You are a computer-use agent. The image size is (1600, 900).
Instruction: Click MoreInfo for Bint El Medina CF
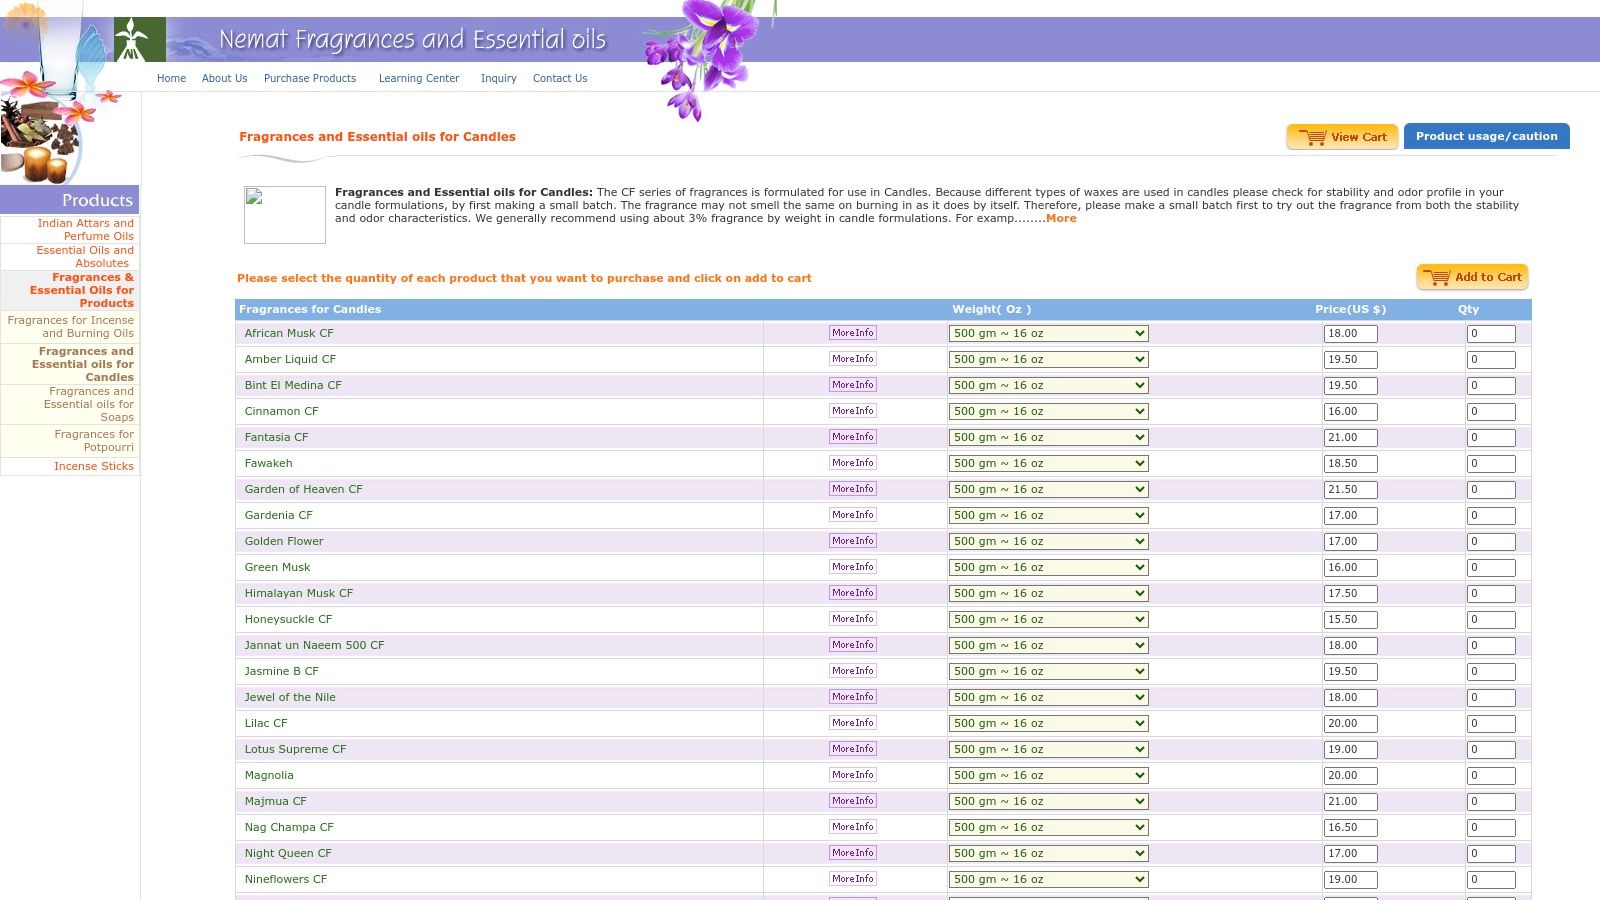pos(853,385)
